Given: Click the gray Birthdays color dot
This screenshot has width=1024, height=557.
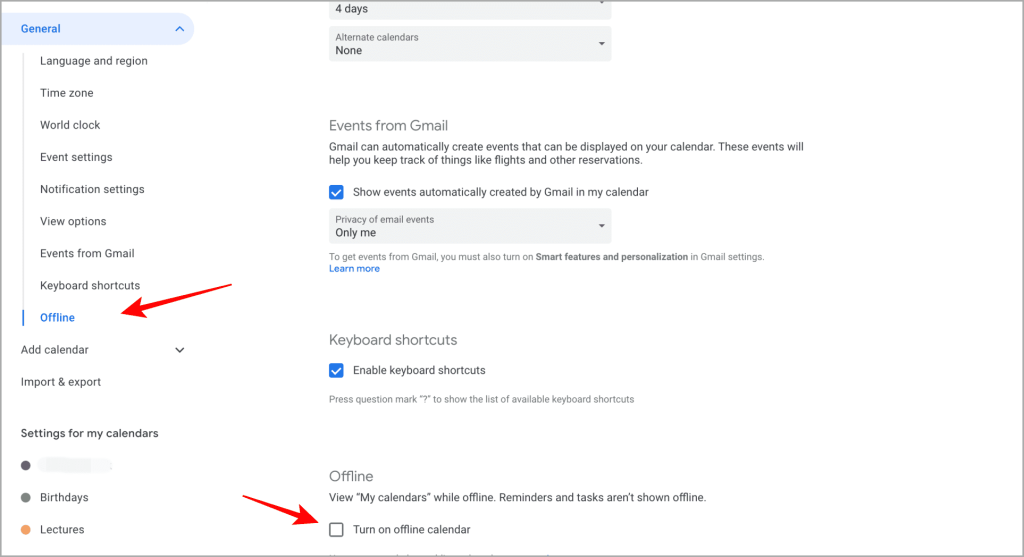Looking at the screenshot, I should point(25,498).
